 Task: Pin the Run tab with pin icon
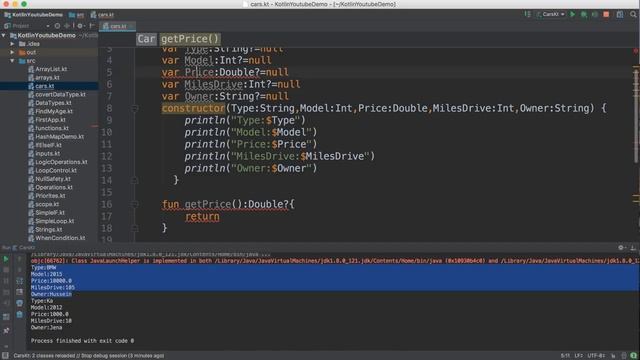6,330
